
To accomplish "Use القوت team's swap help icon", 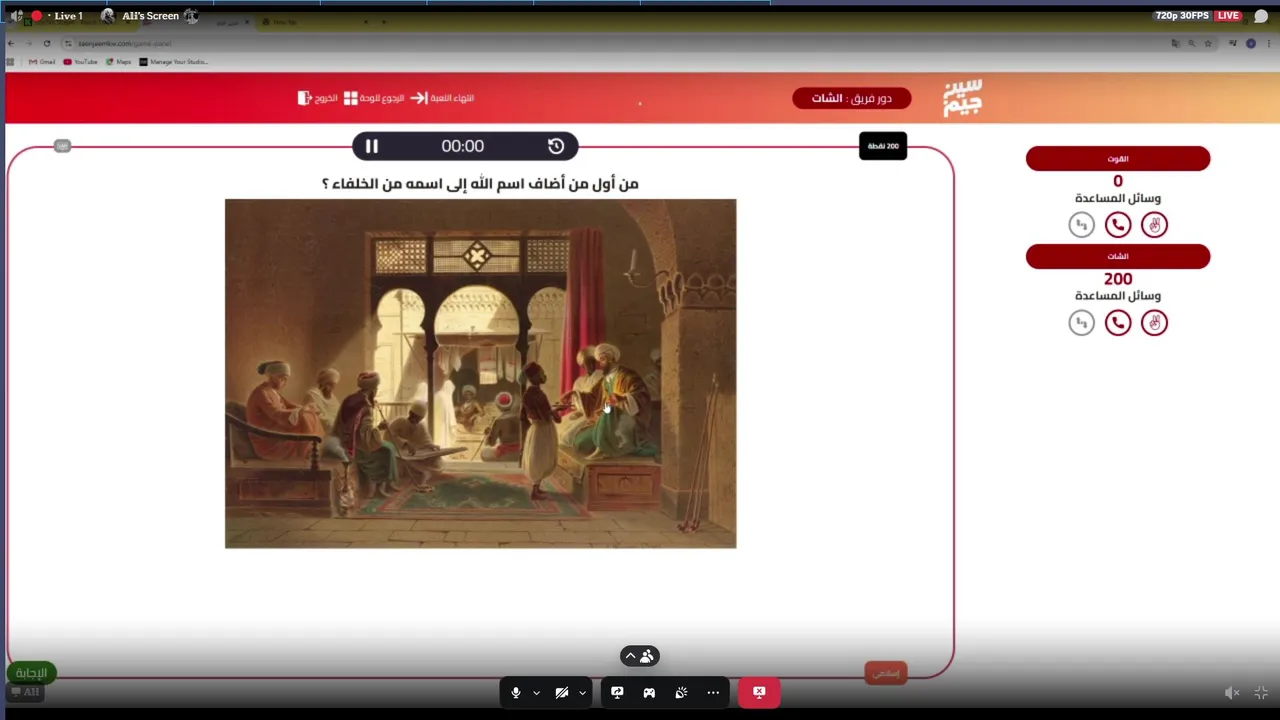I will coord(1081,225).
